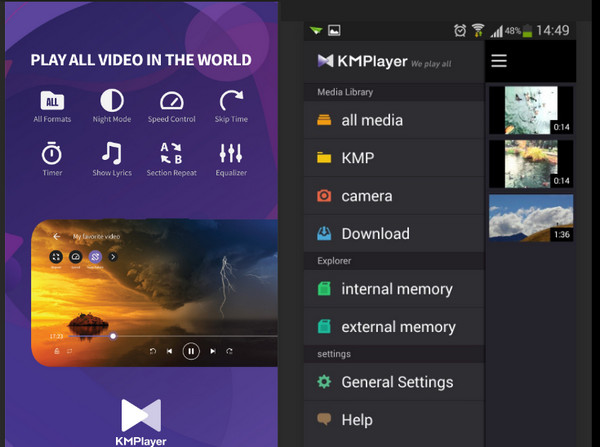
Task: Click the purple highlighted round icon in preview
Action: point(95,257)
